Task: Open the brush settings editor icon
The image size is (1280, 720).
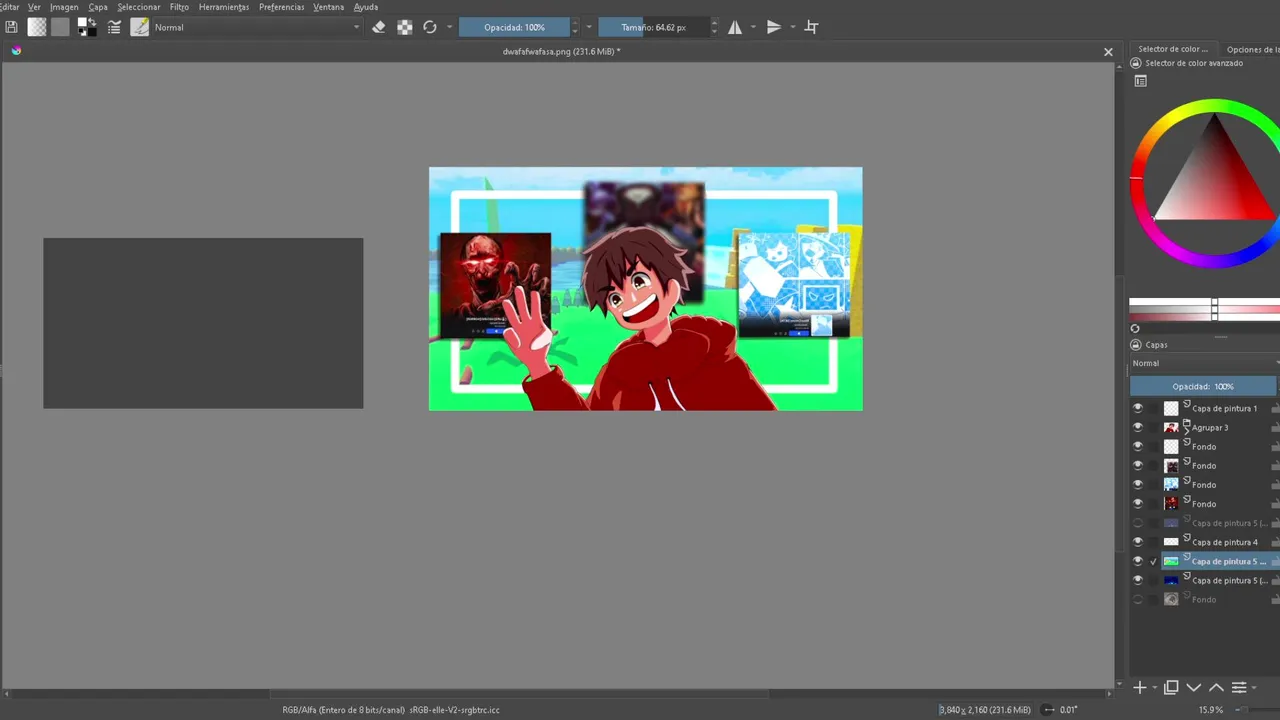Action: 114,27
